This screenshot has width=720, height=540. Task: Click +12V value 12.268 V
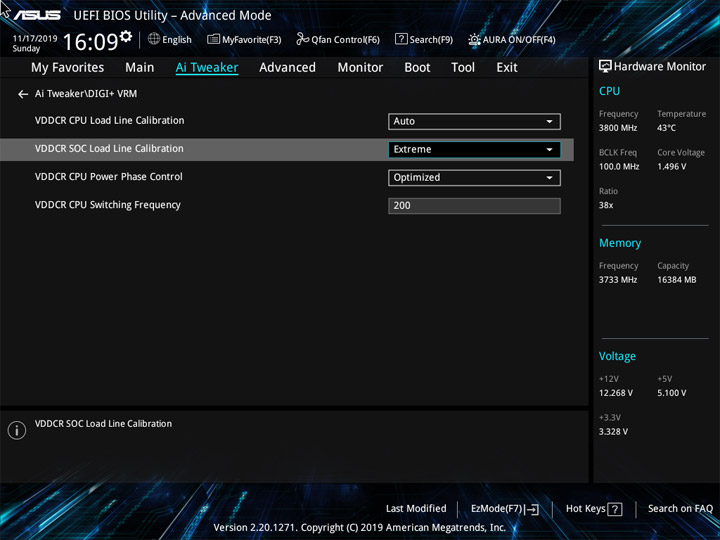[615, 393]
